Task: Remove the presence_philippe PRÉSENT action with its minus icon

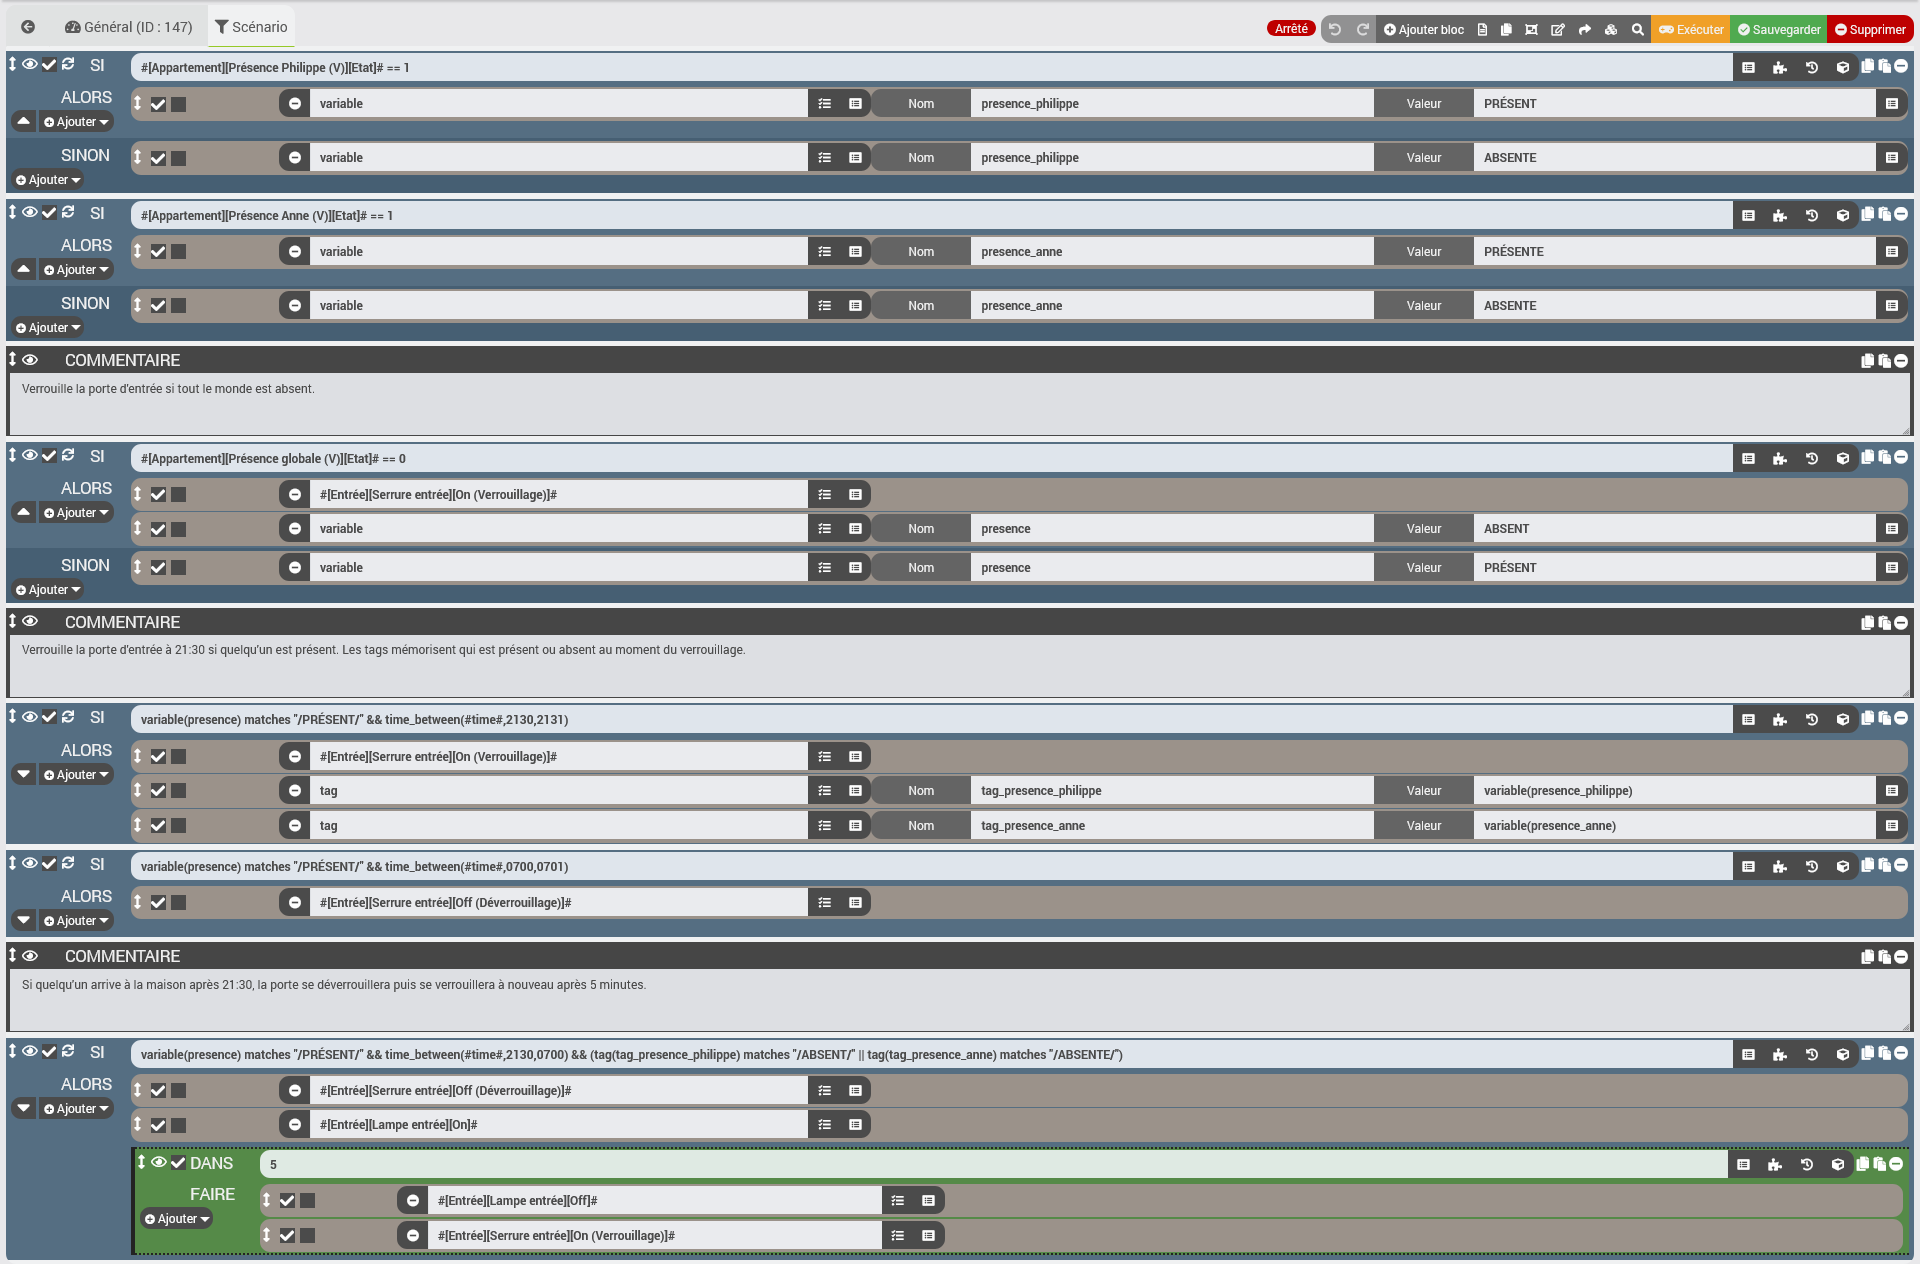Action: coord(295,104)
